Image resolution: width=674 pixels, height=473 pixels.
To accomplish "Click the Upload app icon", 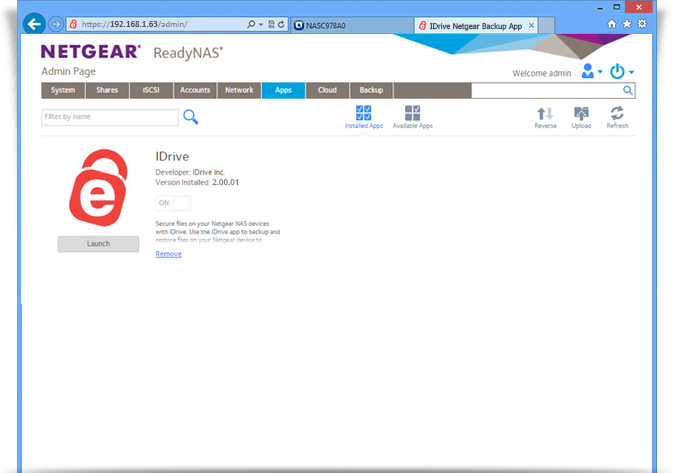I will pyautogui.click(x=581, y=117).
